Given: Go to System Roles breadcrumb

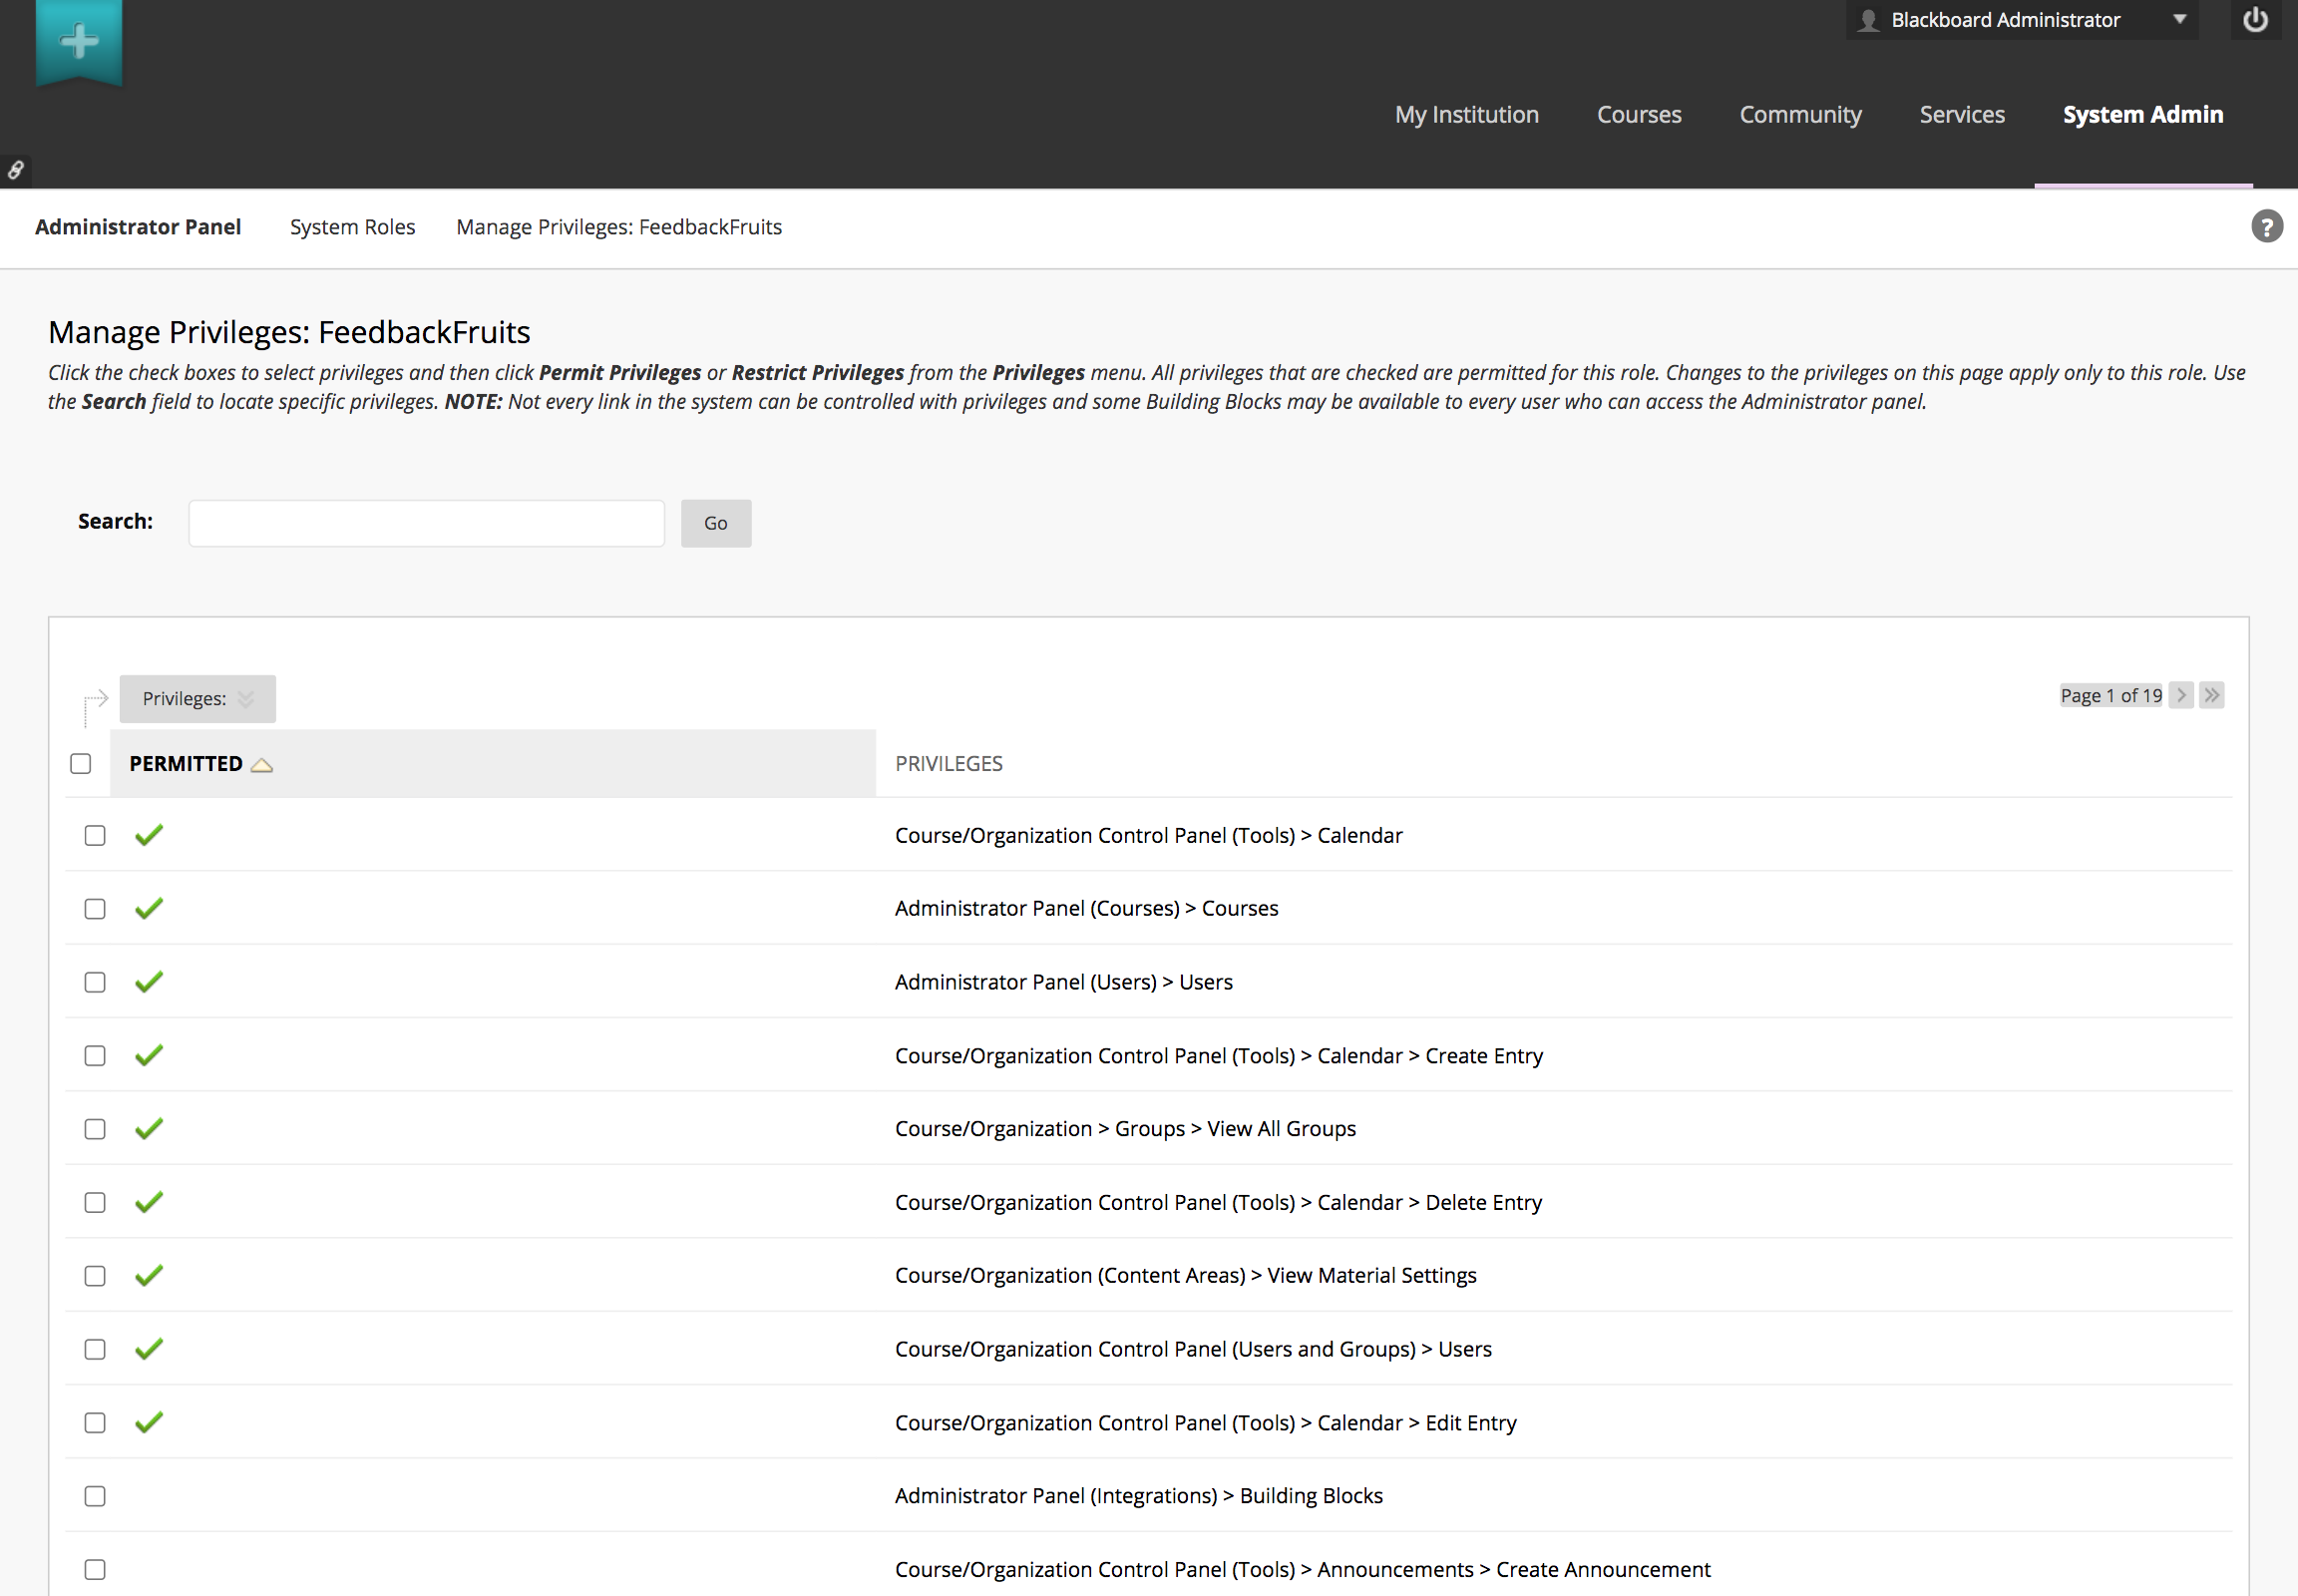Looking at the screenshot, I should click(352, 227).
